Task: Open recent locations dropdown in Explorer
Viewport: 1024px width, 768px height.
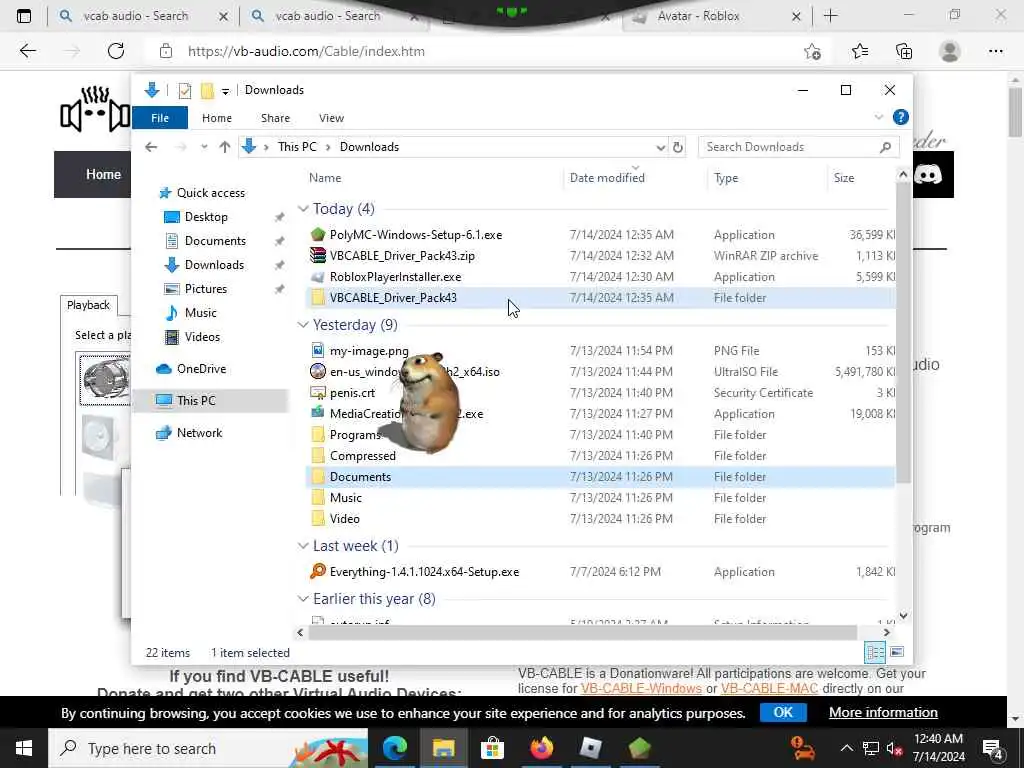Action: (x=204, y=147)
